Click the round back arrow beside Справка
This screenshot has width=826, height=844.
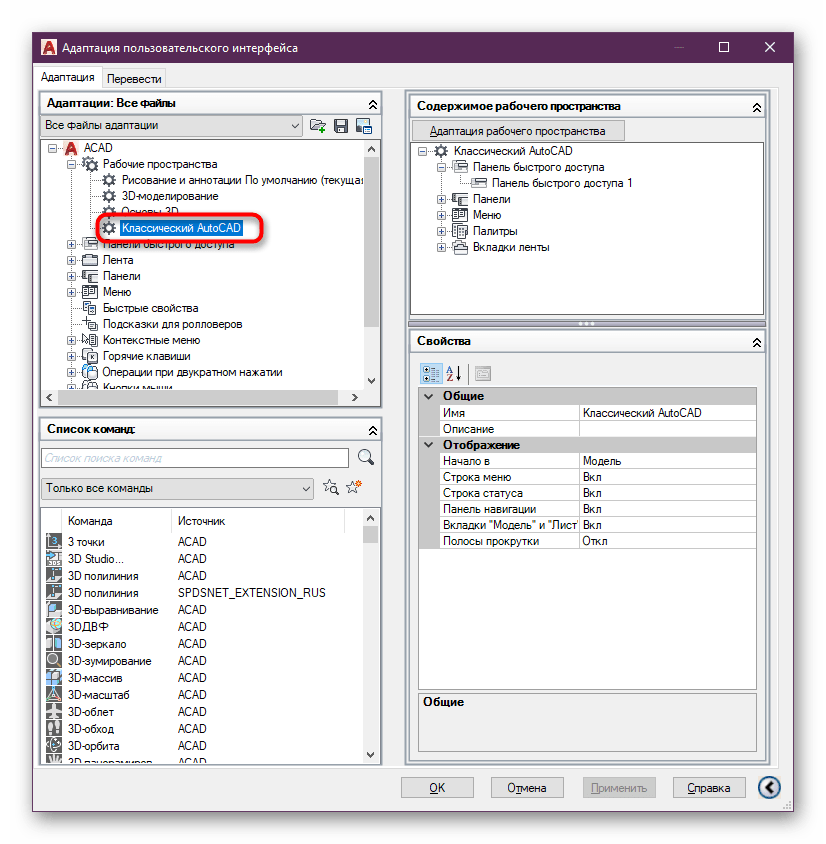pos(769,787)
